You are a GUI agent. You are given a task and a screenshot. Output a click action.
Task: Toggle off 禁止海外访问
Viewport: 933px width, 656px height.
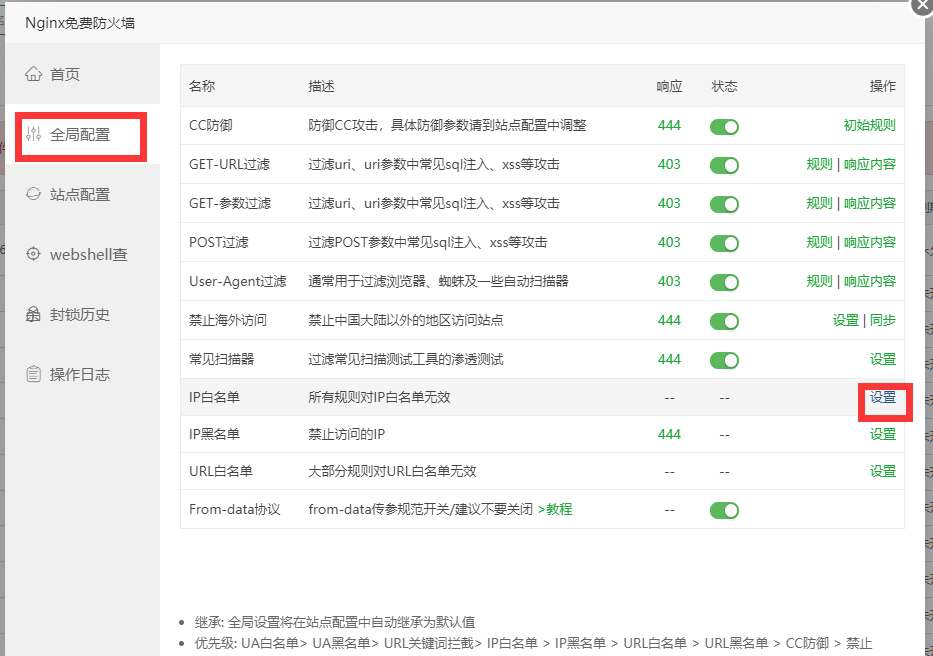pyautogui.click(x=724, y=320)
